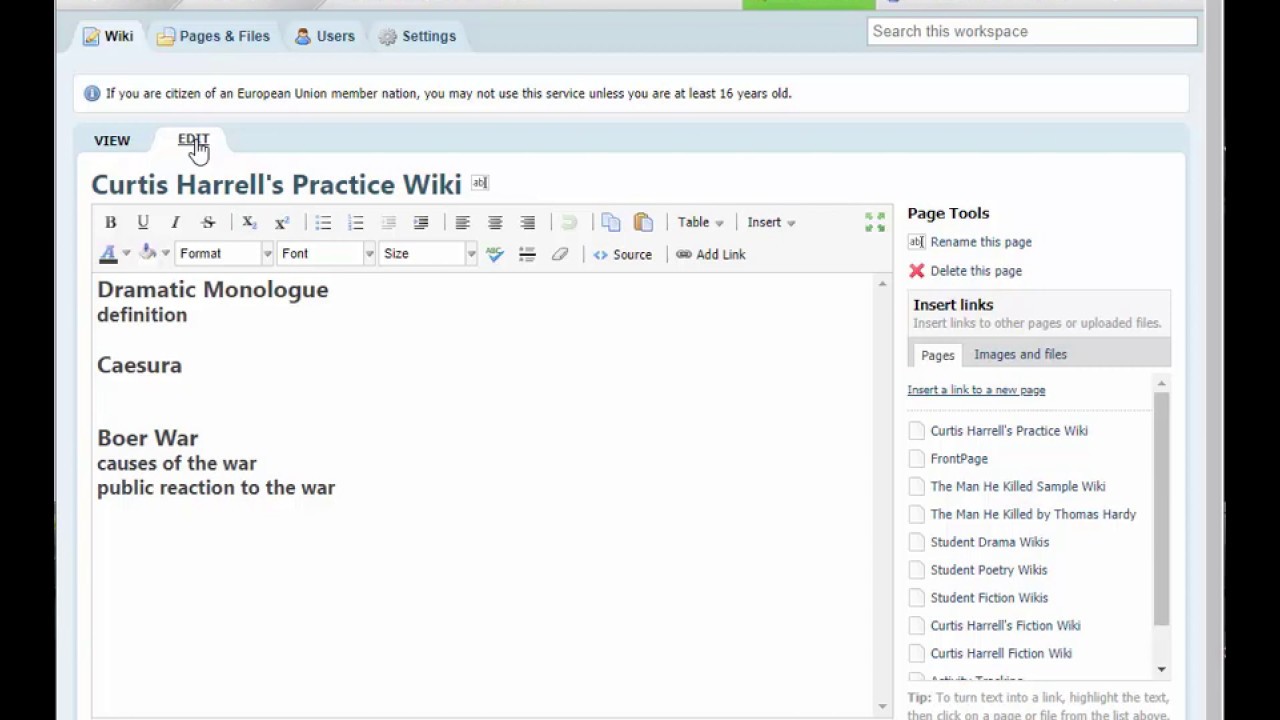Check Curtis Harrell's Practice Wiki checkbox
The image size is (1280, 720).
pos(917,431)
